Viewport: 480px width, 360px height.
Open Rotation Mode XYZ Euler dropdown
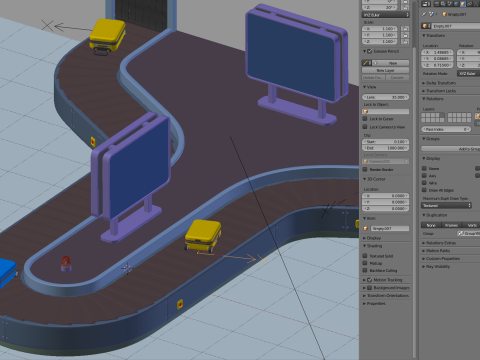pos(468,73)
